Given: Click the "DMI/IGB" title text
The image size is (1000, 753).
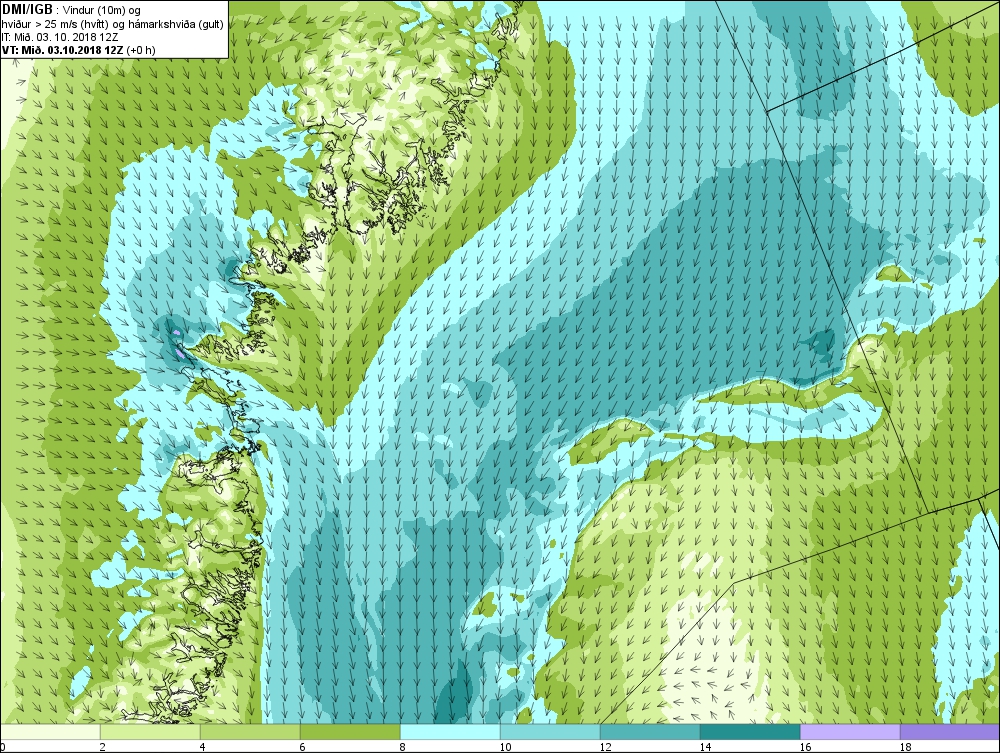Looking at the screenshot, I should pyautogui.click(x=27, y=9).
